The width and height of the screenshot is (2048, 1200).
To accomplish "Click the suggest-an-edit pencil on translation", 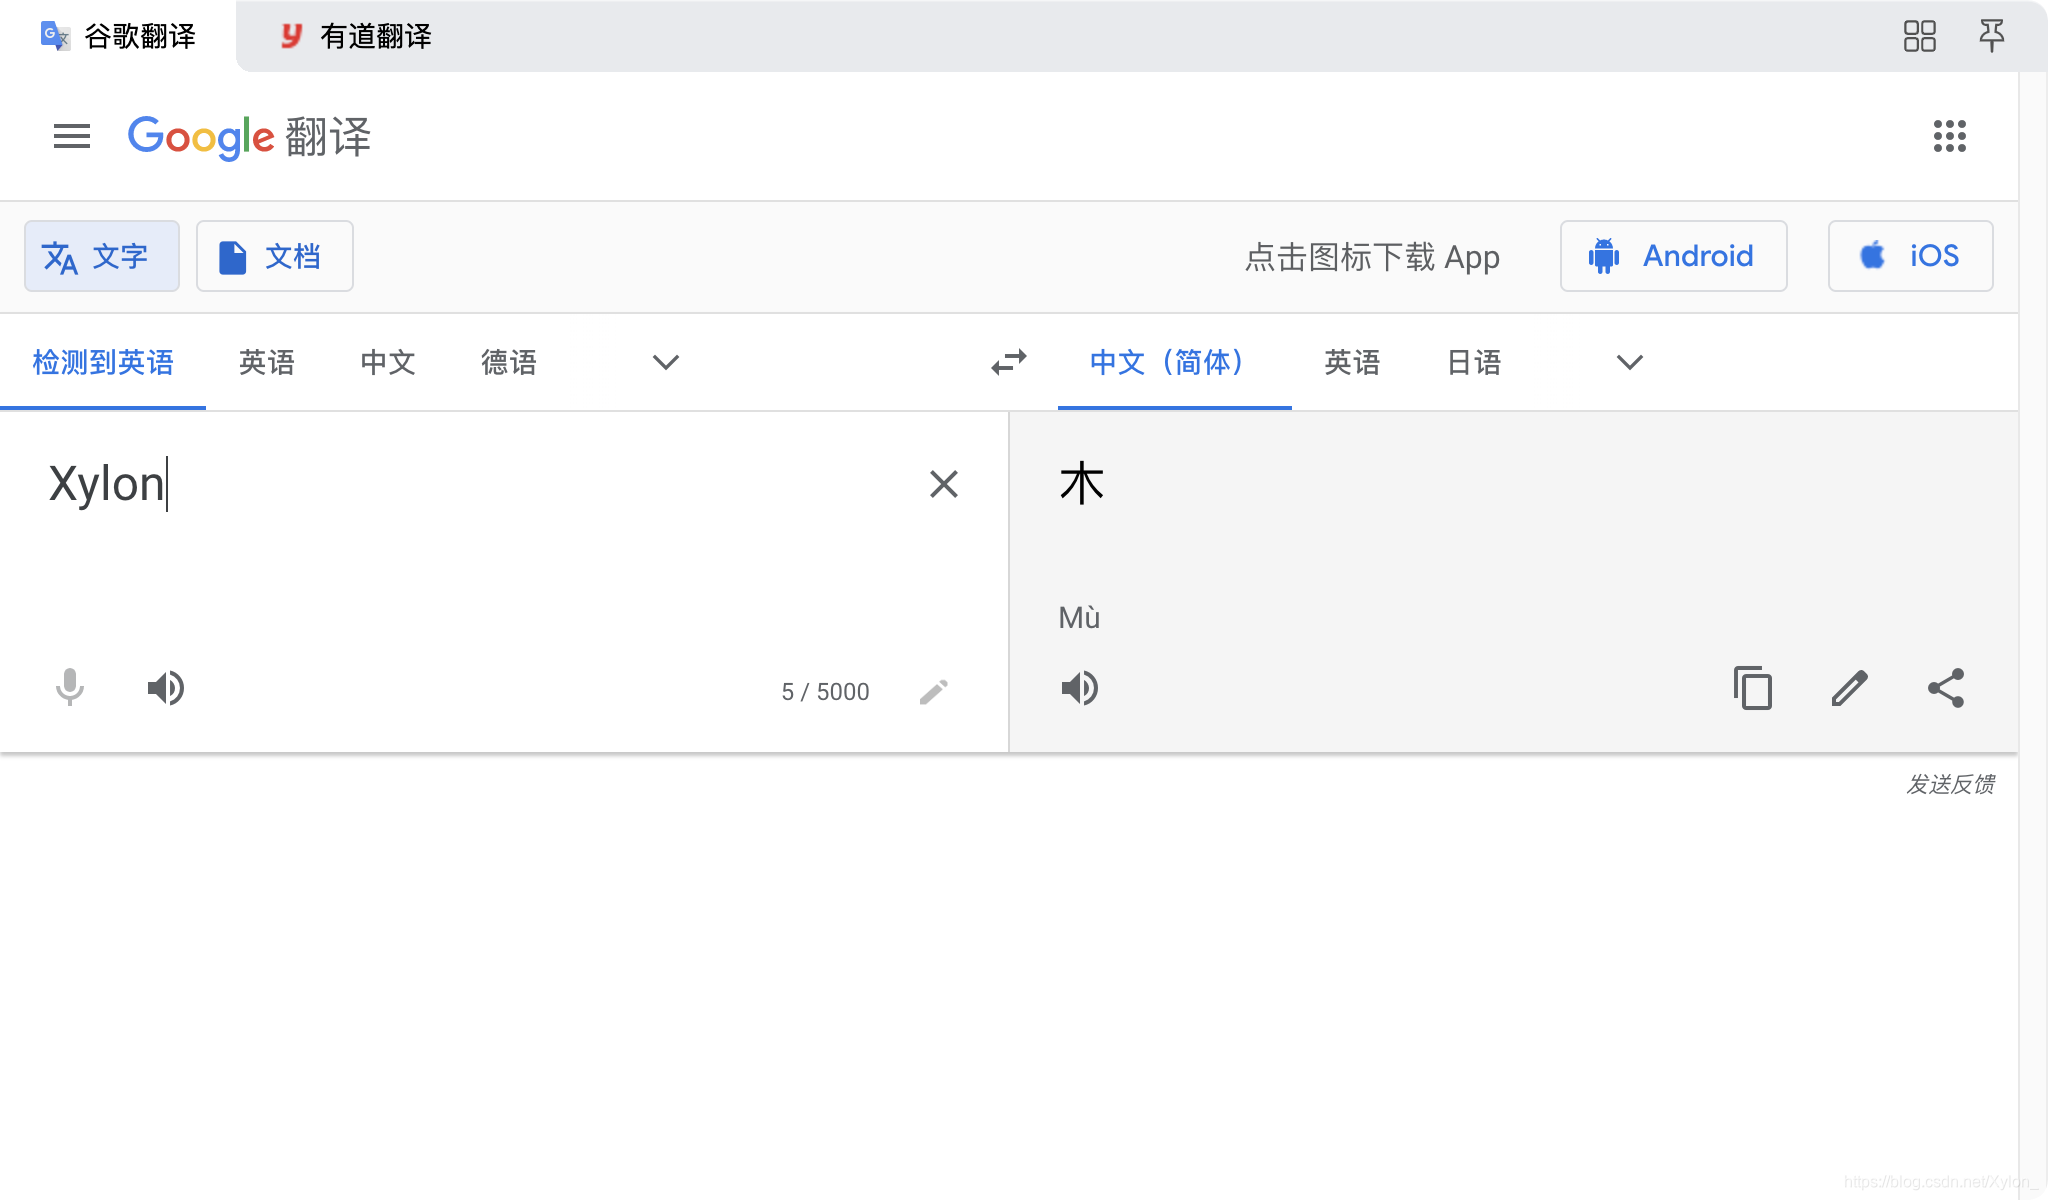I will click(1849, 688).
